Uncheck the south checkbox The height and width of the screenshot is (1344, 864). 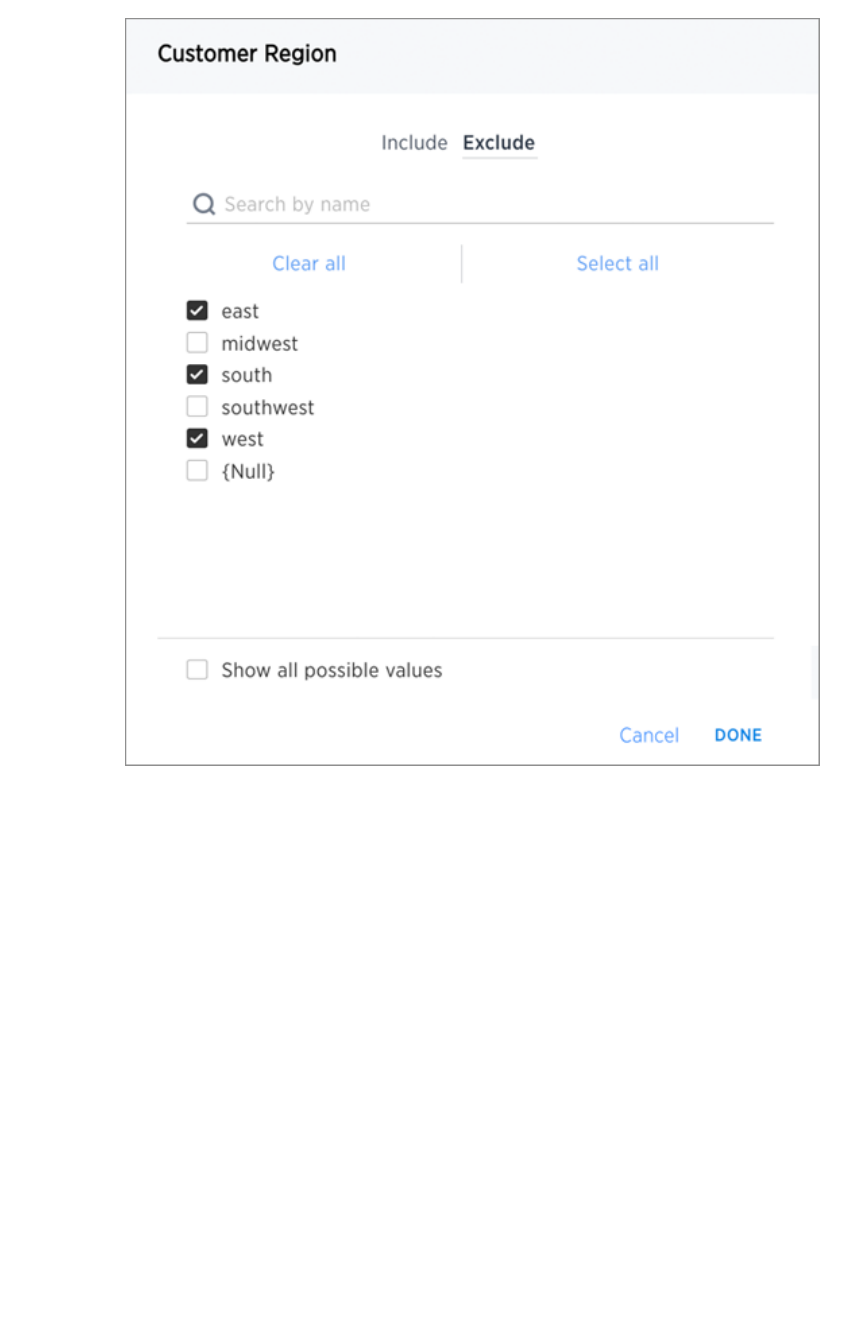[197, 375]
